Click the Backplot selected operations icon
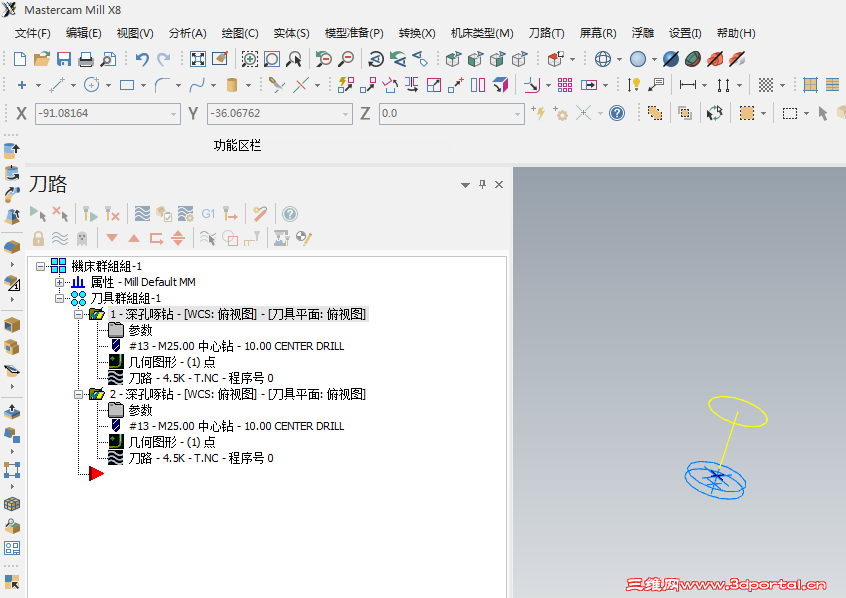Screen dimensions: 846x598 pyautogui.click(x=142, y=214)
